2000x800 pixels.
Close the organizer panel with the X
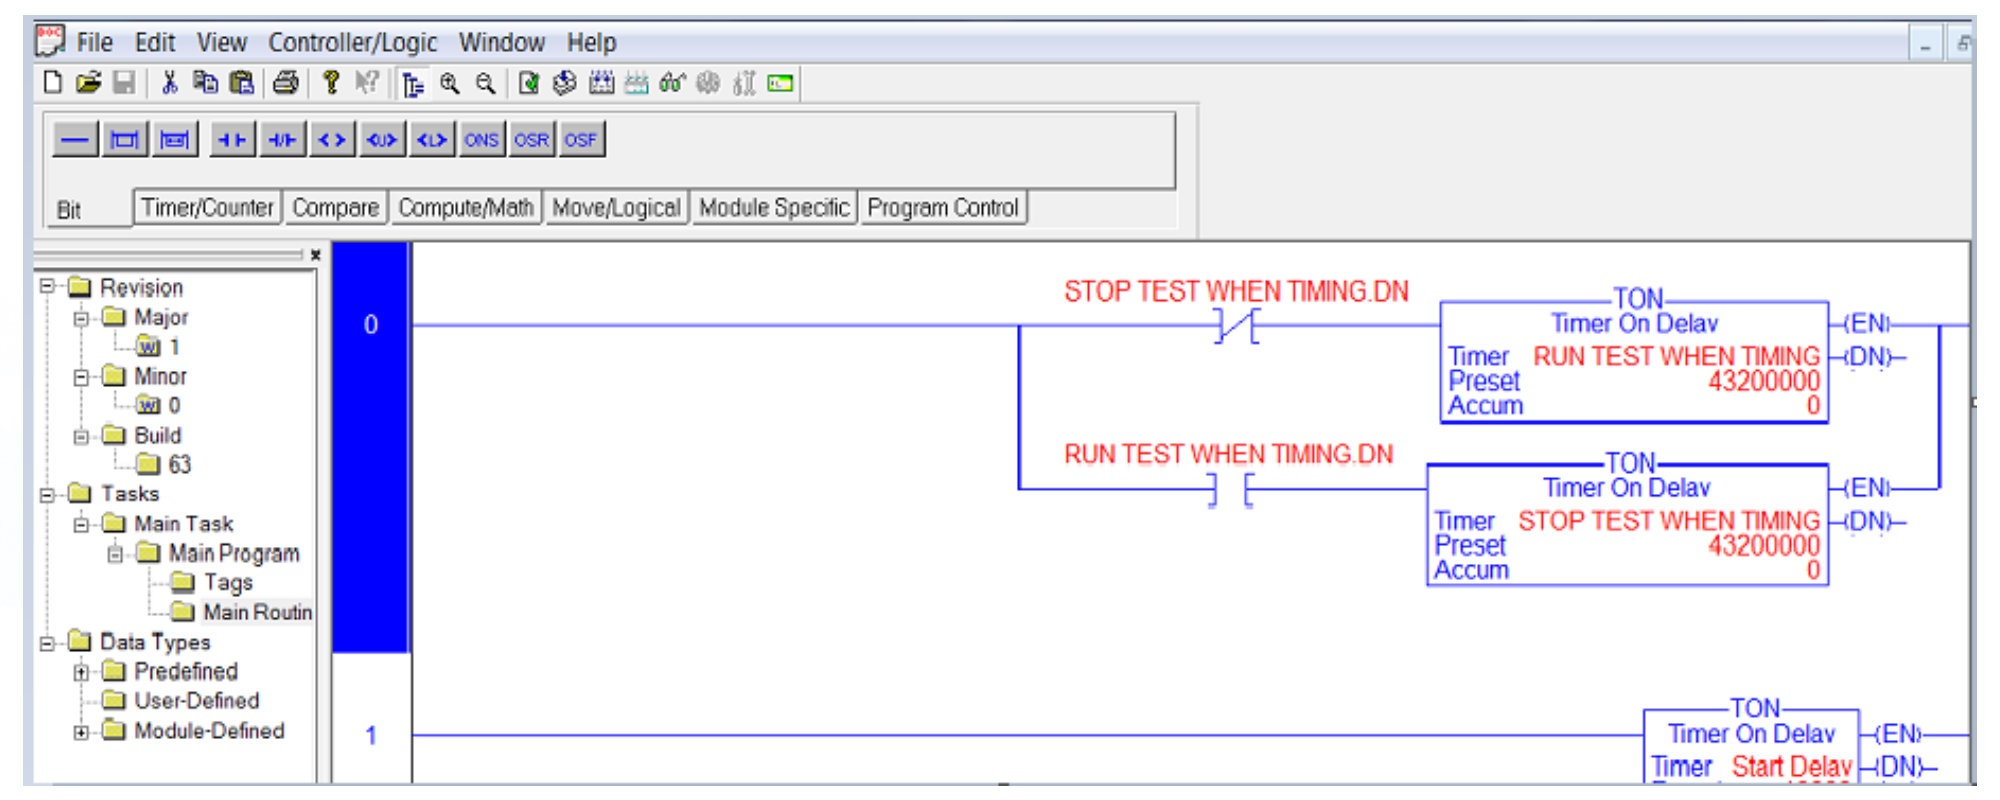[x=315, y=255]
